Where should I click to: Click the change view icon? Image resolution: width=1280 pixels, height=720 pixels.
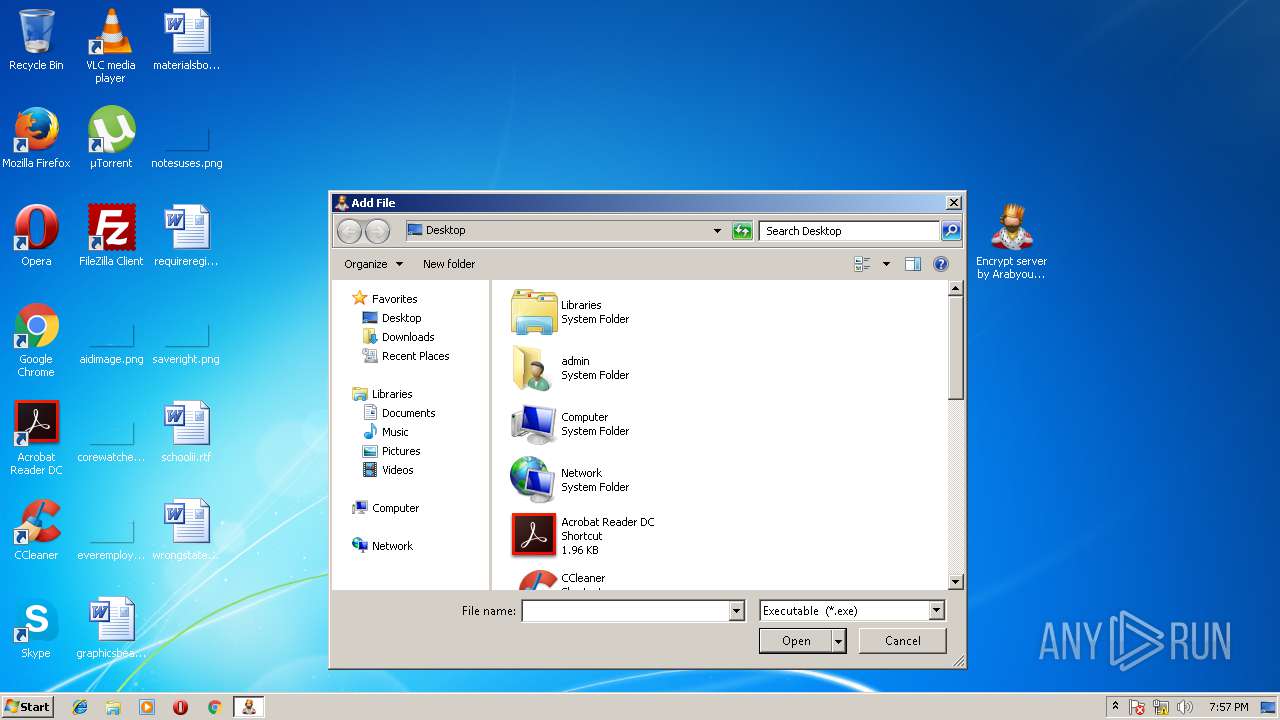(x=862, y=264)
